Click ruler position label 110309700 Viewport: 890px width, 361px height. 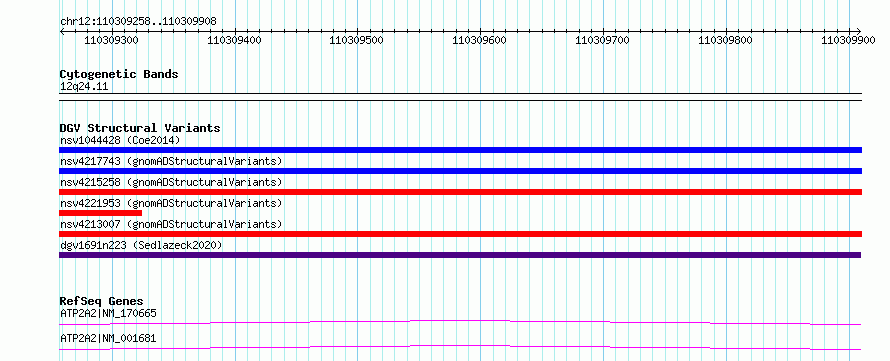[602, 40]
